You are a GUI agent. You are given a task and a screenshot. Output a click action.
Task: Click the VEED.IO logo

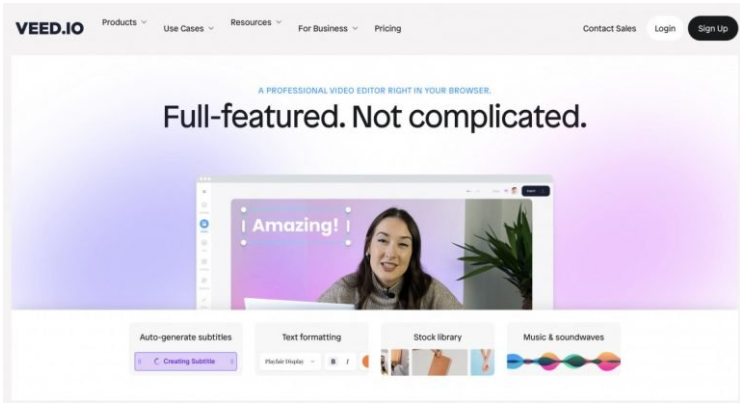pos(50,28)
